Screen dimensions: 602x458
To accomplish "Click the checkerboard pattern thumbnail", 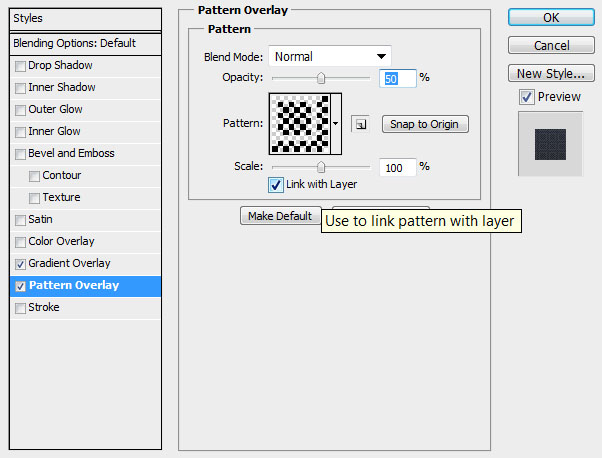I will coord(300,124).
